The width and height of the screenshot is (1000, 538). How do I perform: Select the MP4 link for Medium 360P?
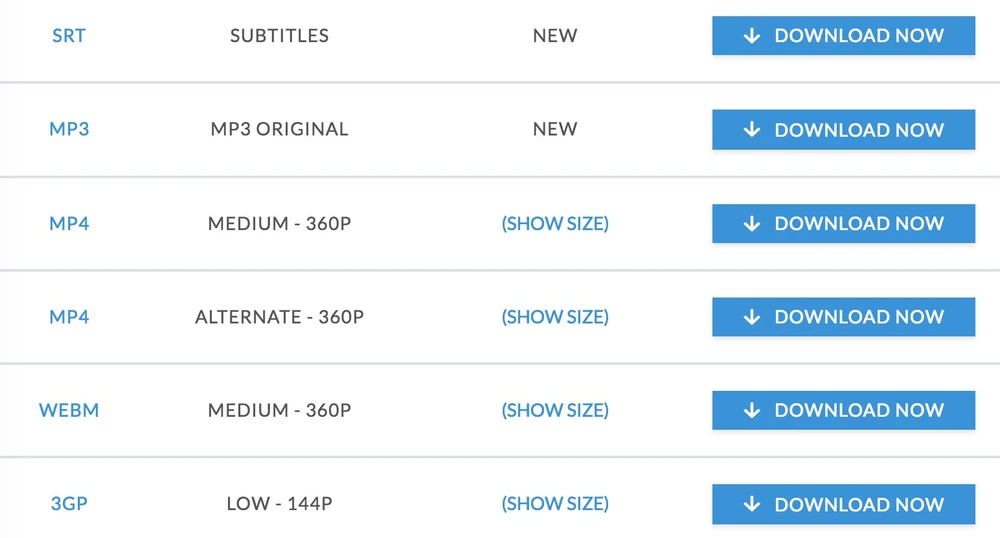point(69,223)
